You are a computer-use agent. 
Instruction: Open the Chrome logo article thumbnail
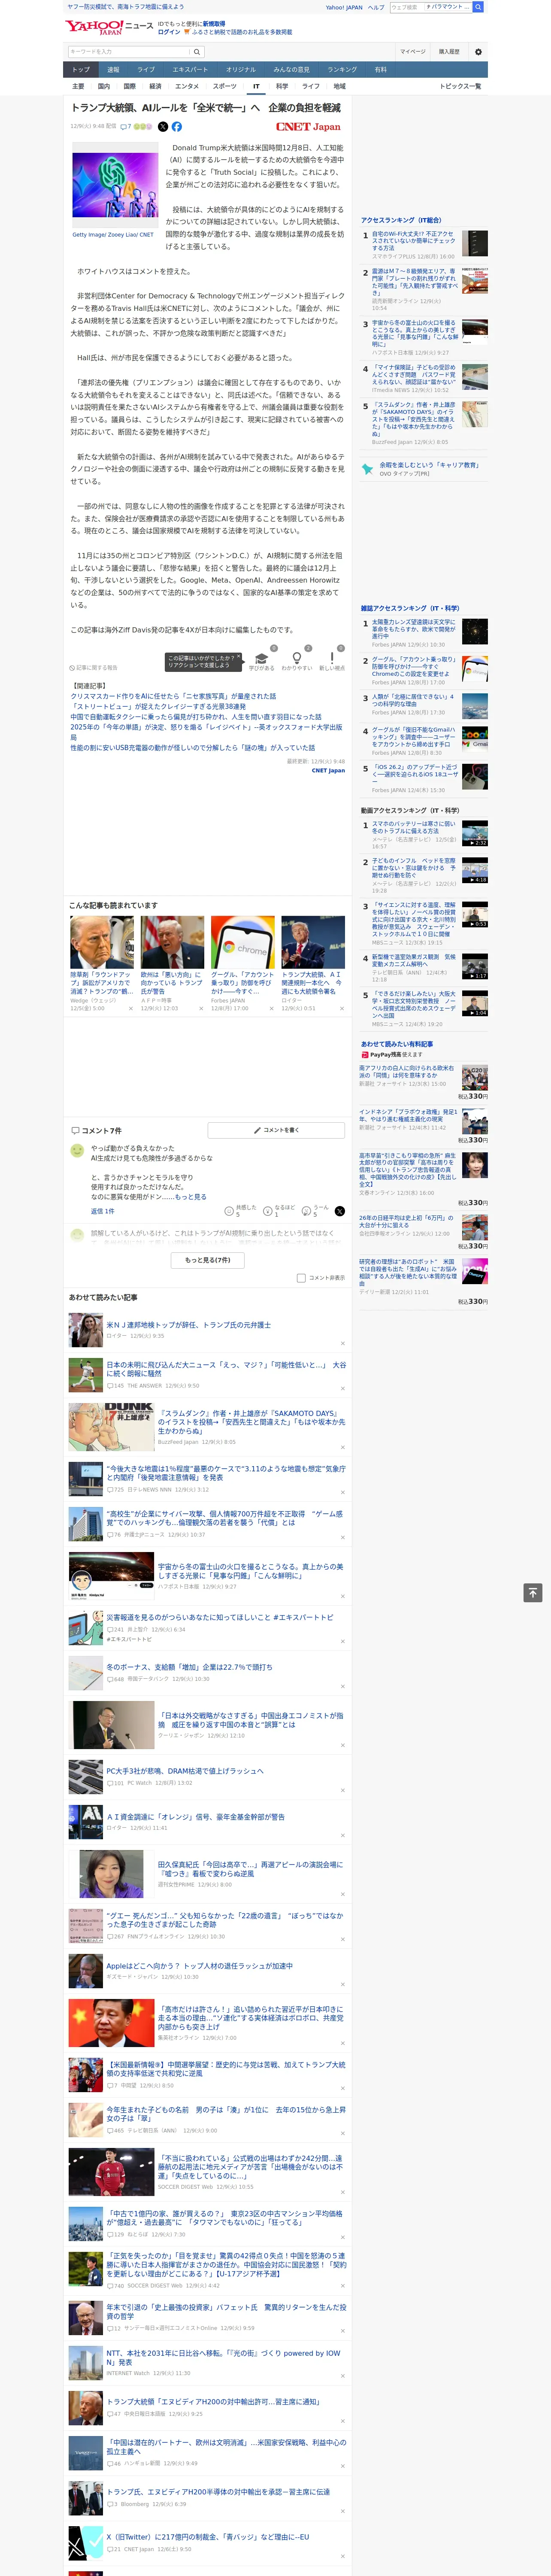(x=242, y=942)
